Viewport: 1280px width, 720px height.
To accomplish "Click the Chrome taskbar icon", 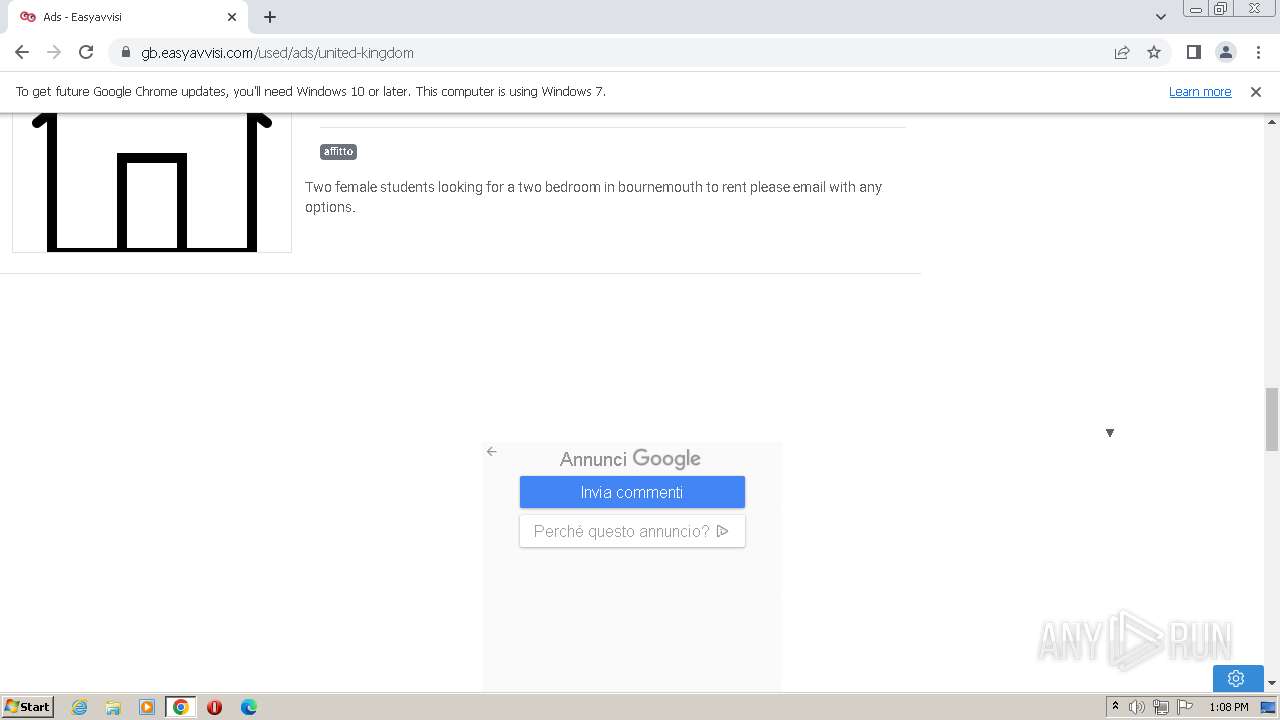I will (181, 707).
